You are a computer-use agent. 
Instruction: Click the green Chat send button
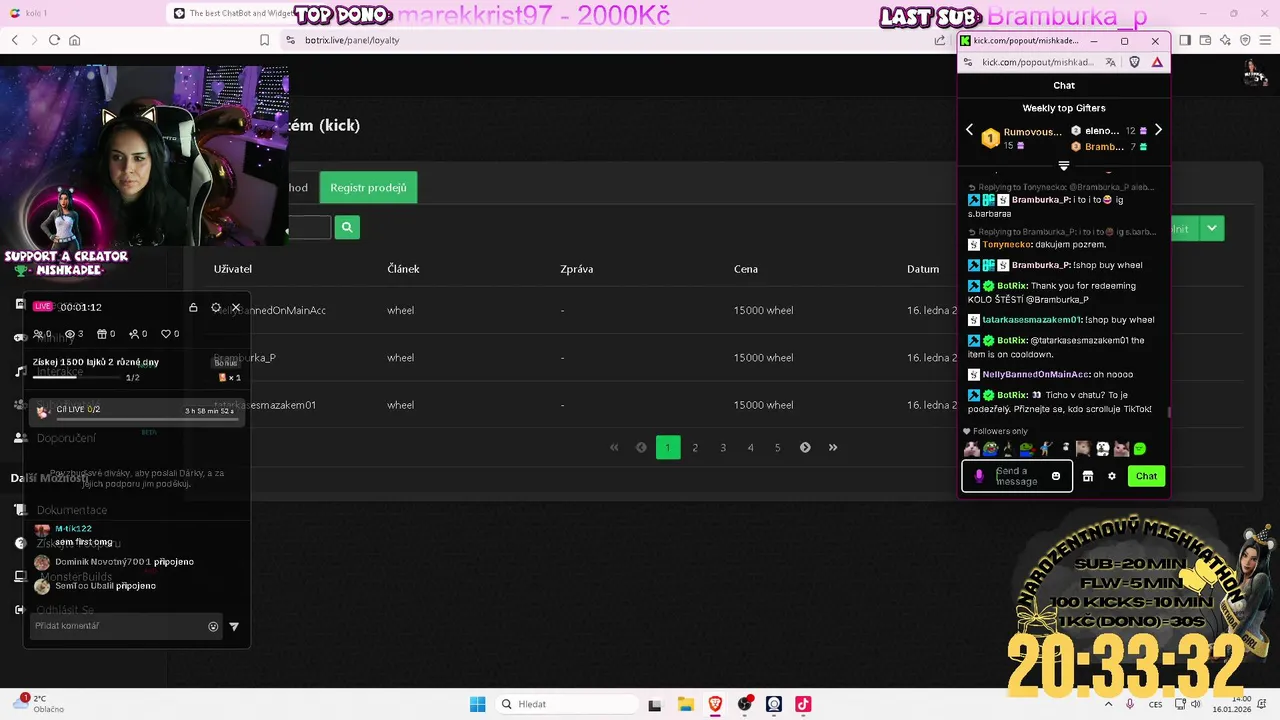click(x=1146, y=476)
